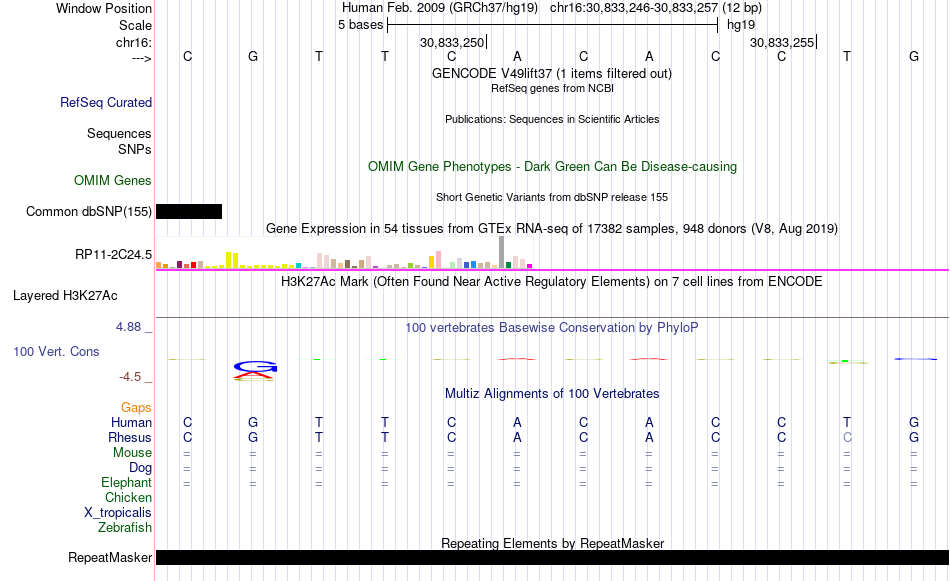950x581 pixels.
Task: Click the RepeatMasker track label
Action: pos(110,557)
